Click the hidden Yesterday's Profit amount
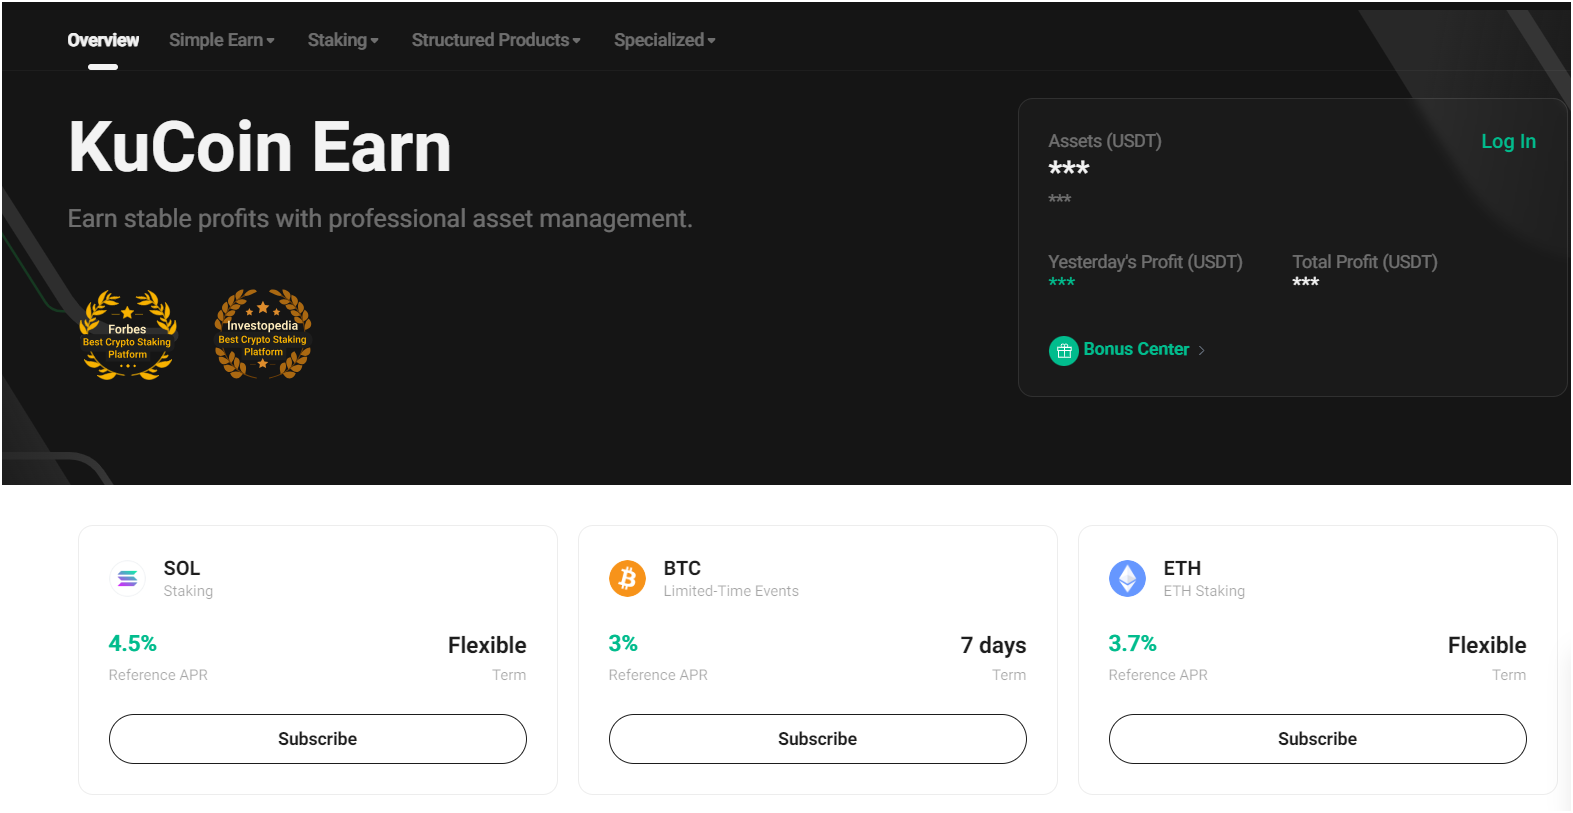This screenshot has height=813, width=1573. [1060, 282]
